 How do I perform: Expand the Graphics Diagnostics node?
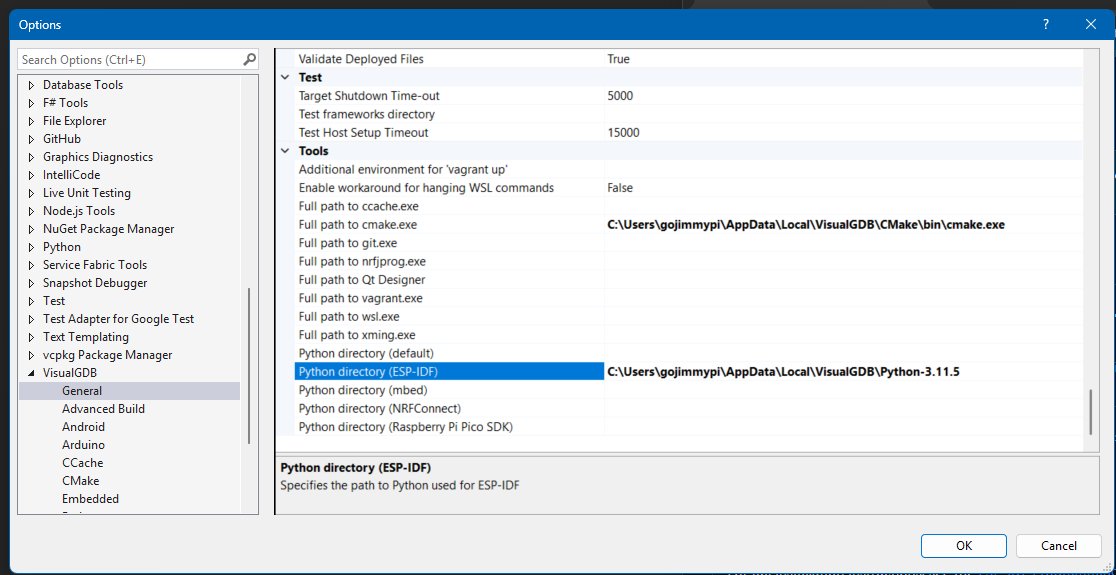point(31,157)
